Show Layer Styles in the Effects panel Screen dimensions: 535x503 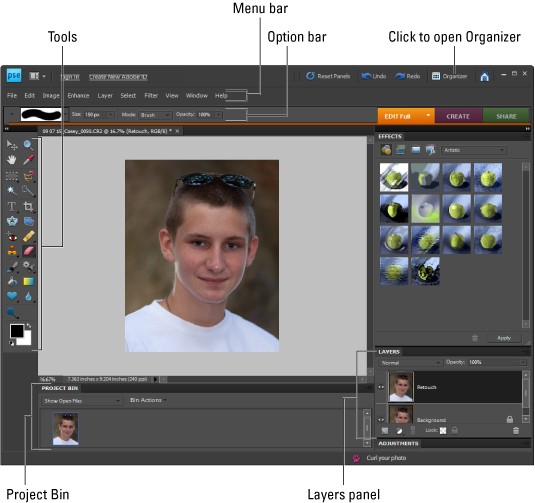tap(401, 150)
